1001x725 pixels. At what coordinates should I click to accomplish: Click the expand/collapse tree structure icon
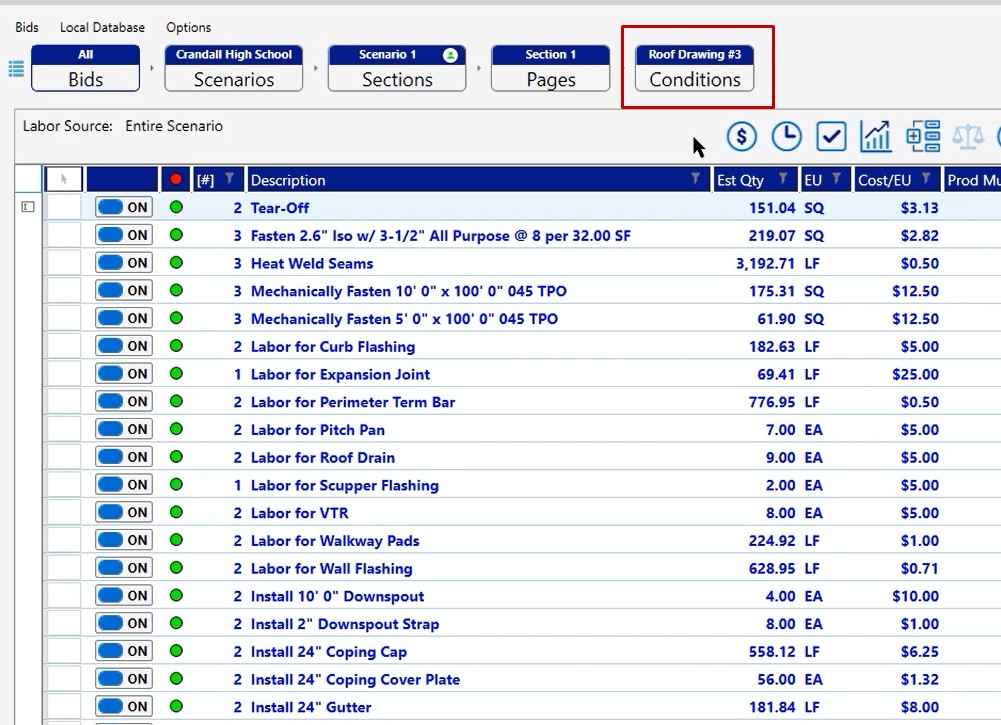pyautogui.click(x=923, y=137)
